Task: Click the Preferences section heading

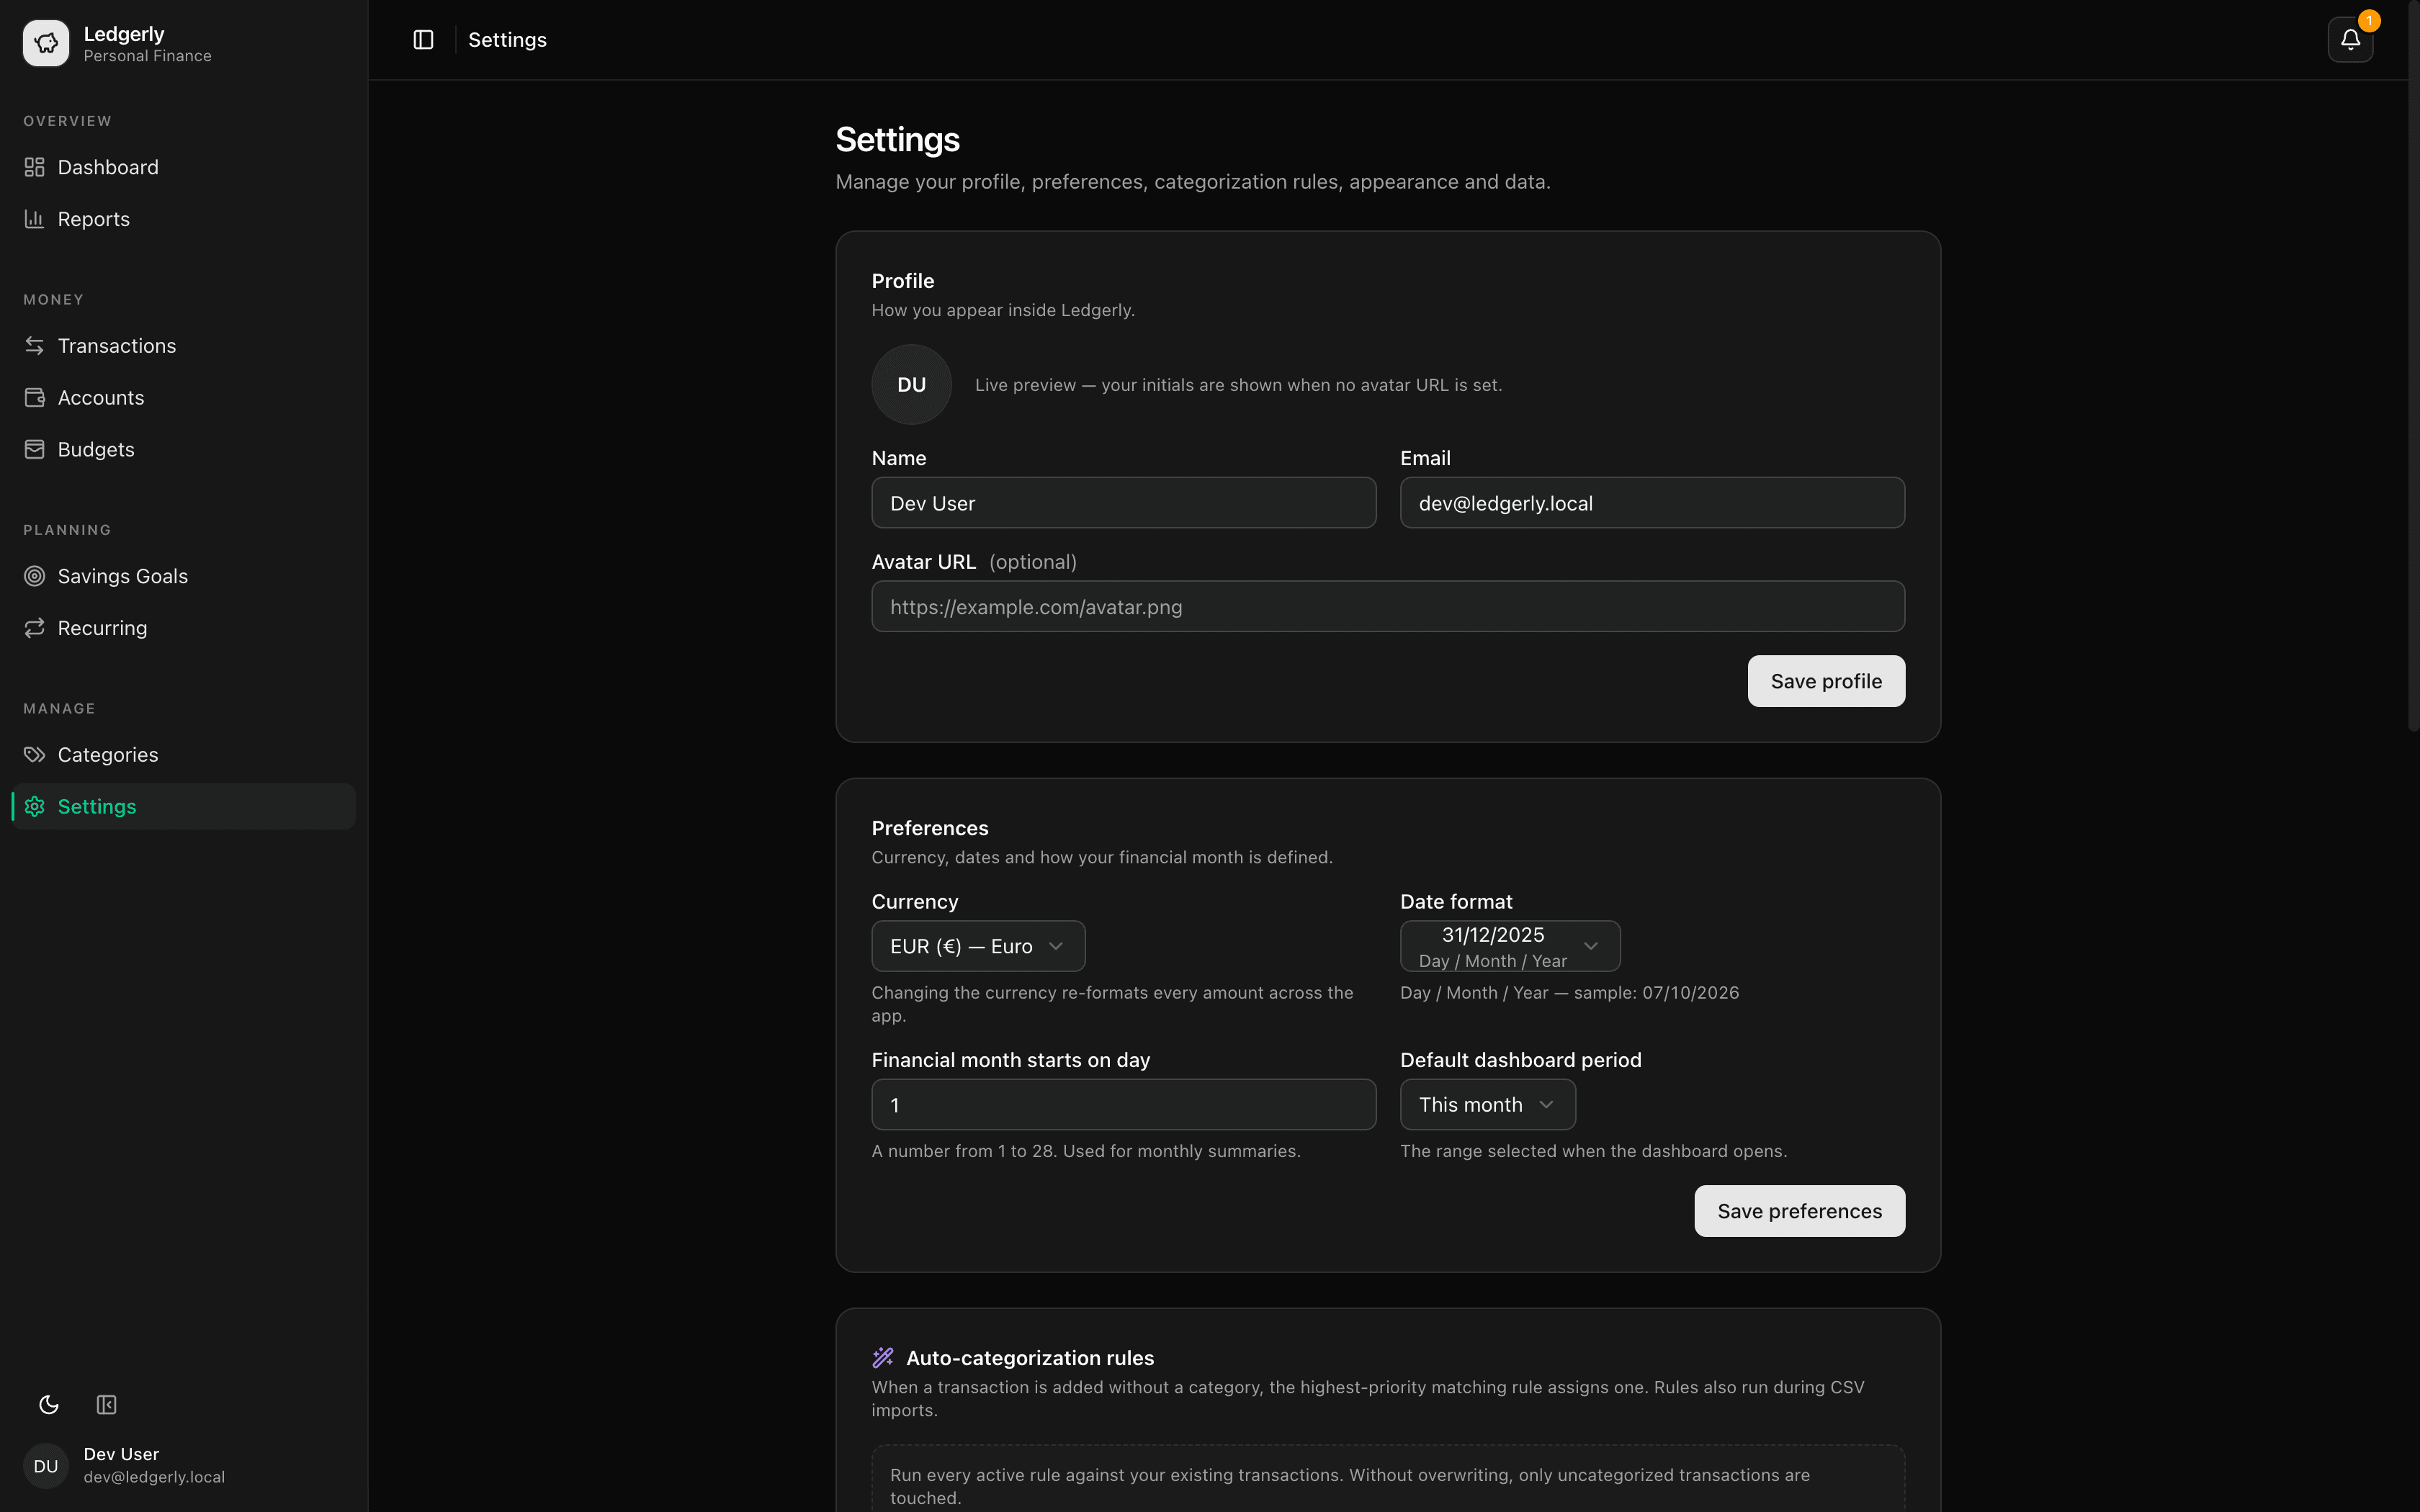Action: [929, 828]
